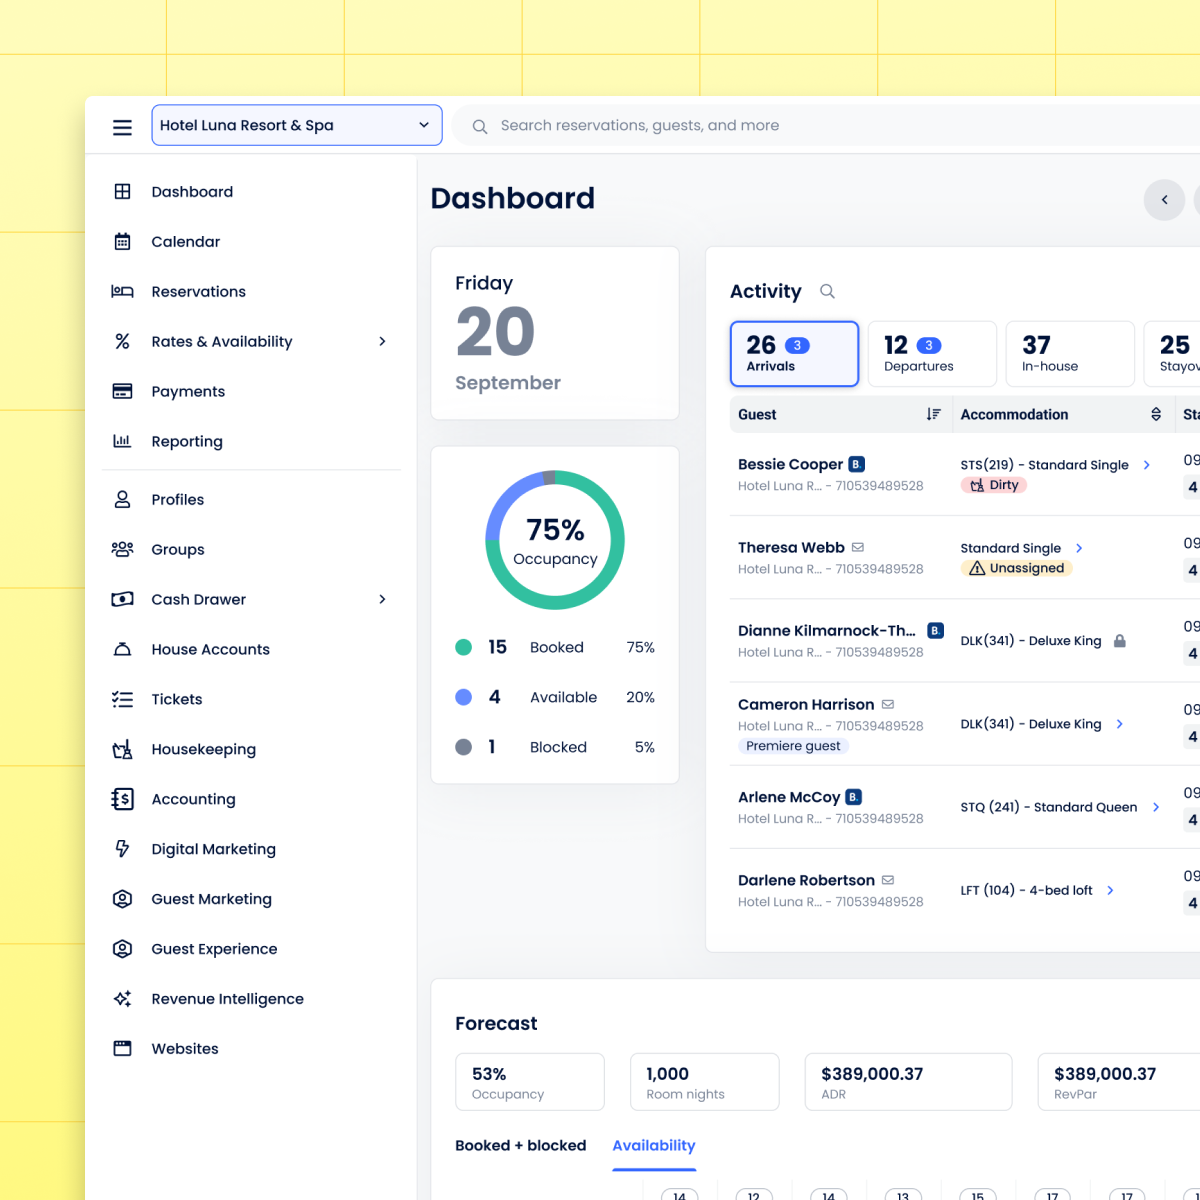Click into the search reservations field

(x=826, y=125)
